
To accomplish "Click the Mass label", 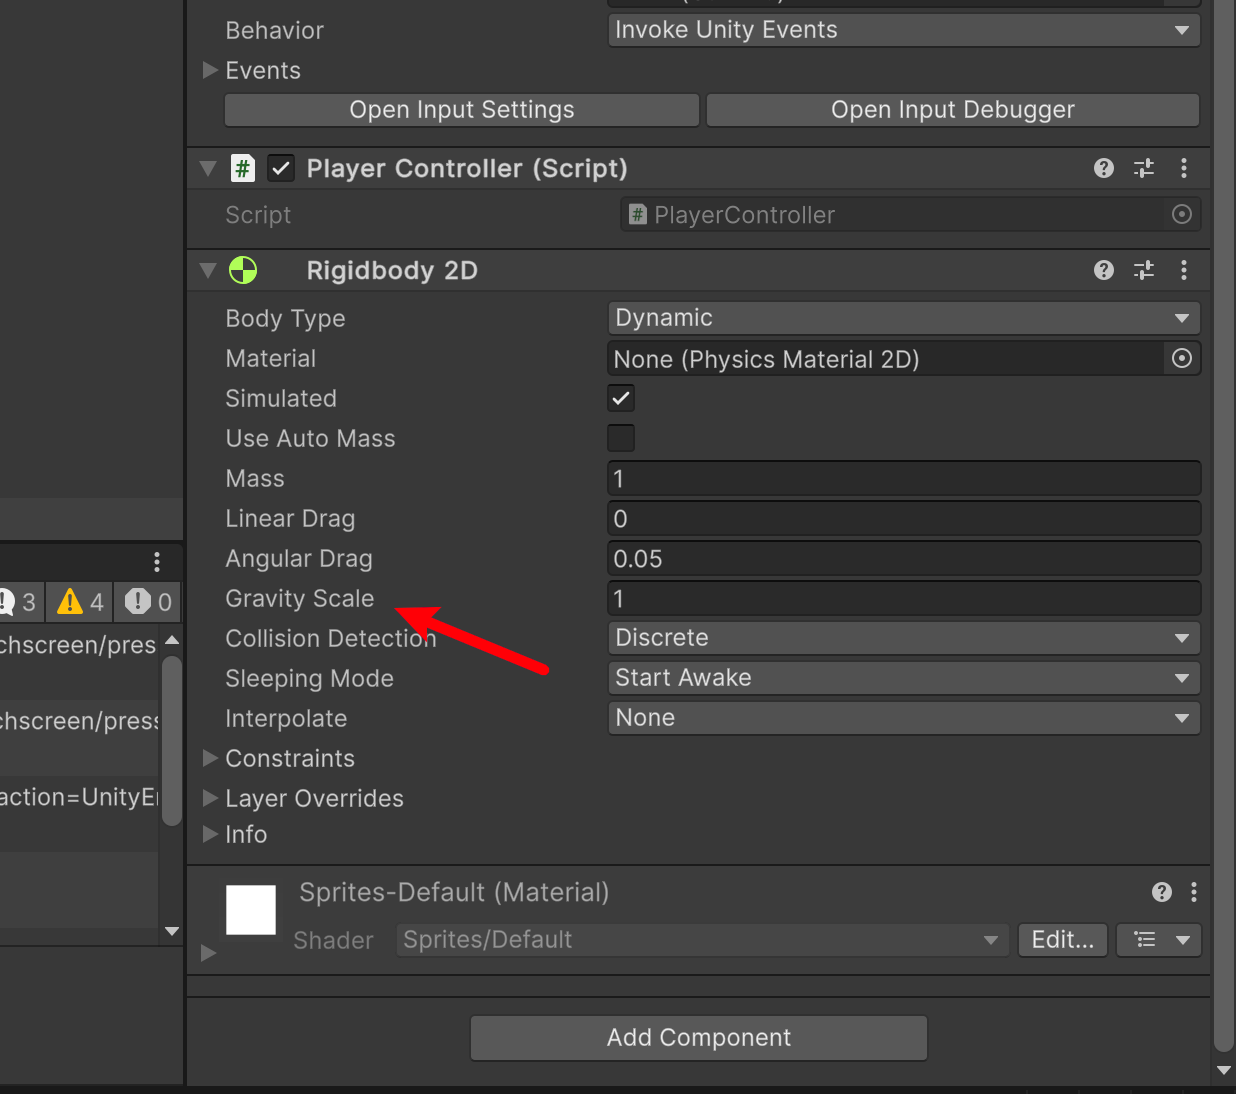I will (x=255, y=478).
